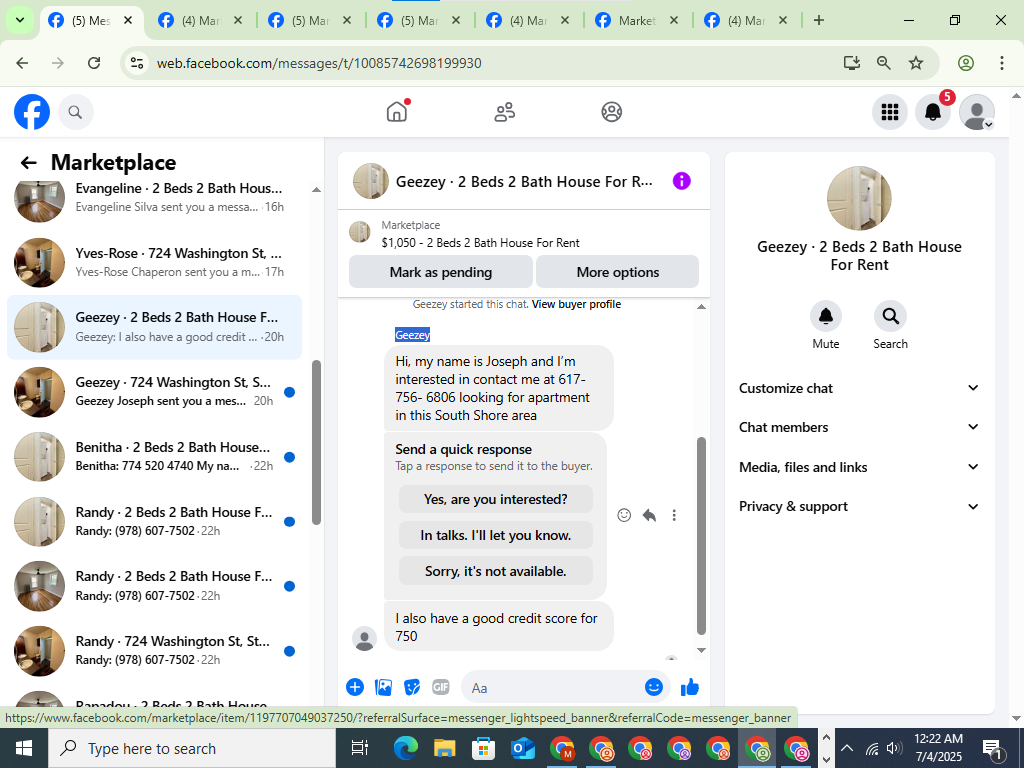Reload the page in browser
Image resolution: width=1024 pixels, height=768 pixels.
tap(94, 63)
